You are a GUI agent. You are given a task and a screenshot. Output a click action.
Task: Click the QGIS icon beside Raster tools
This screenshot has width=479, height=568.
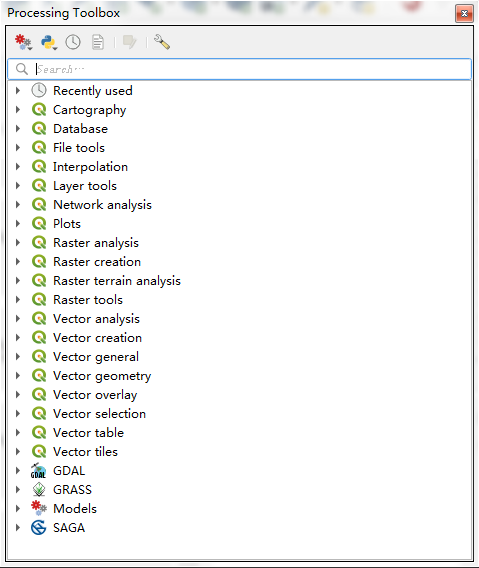pos(39,300)
